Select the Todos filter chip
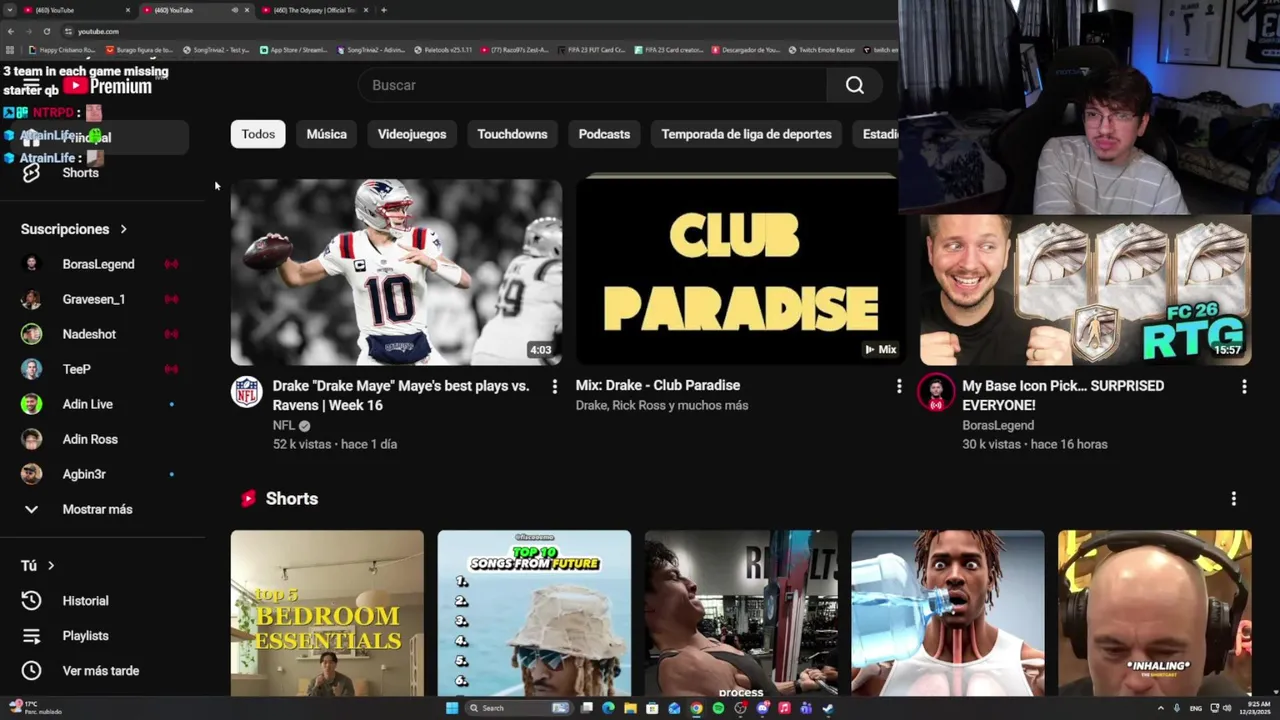 coord(258,134)
